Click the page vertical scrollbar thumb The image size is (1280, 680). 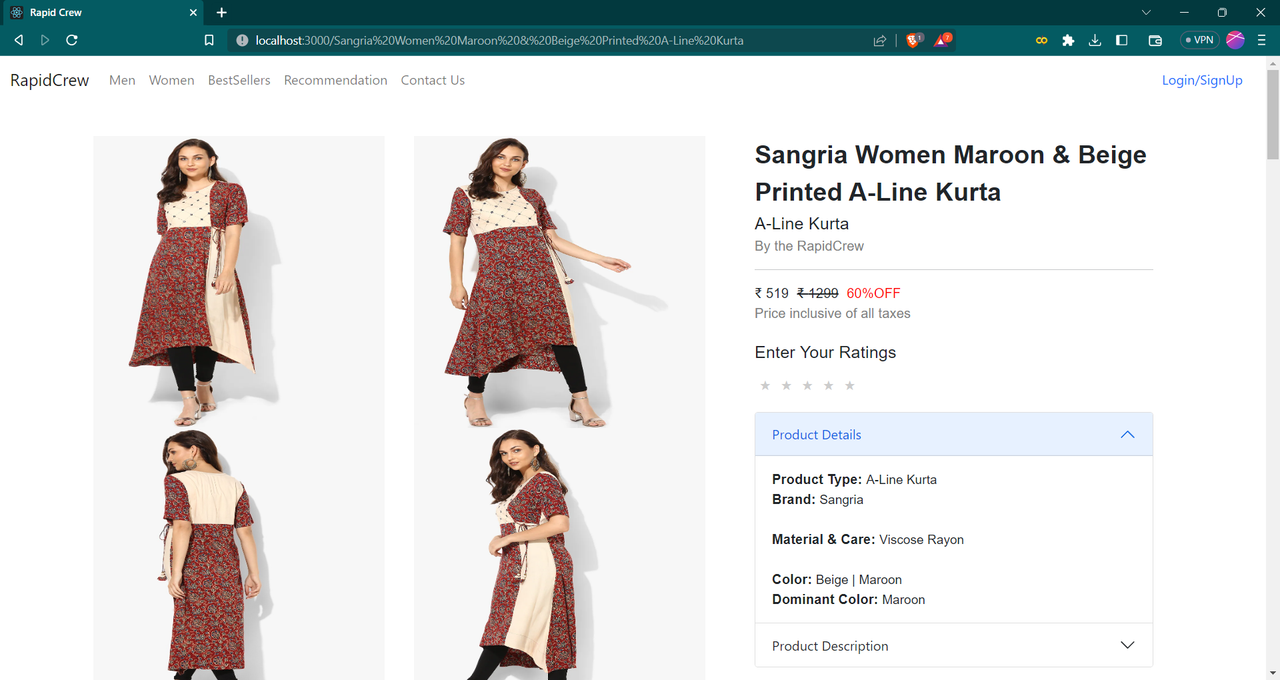(1272, 114)
